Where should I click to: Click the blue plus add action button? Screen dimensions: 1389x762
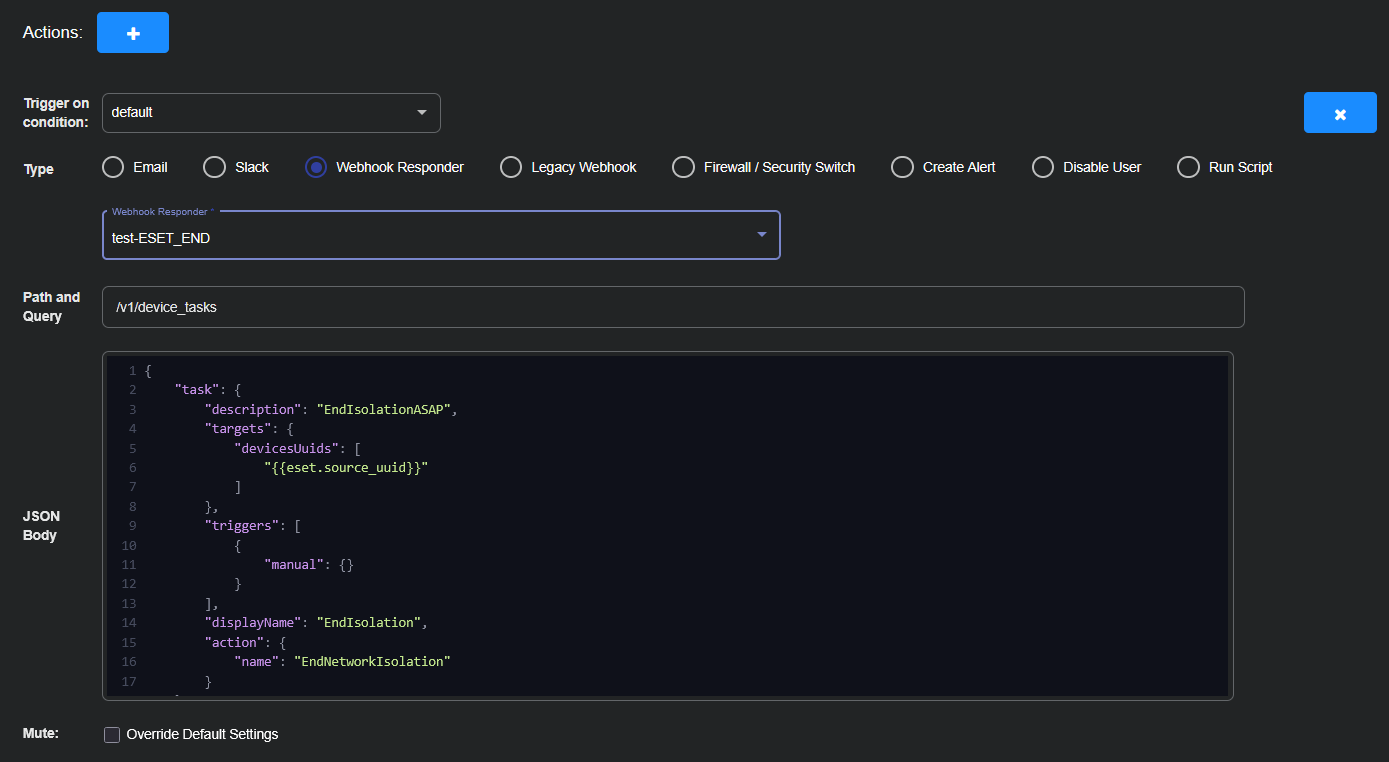click(x=133, y=33)
